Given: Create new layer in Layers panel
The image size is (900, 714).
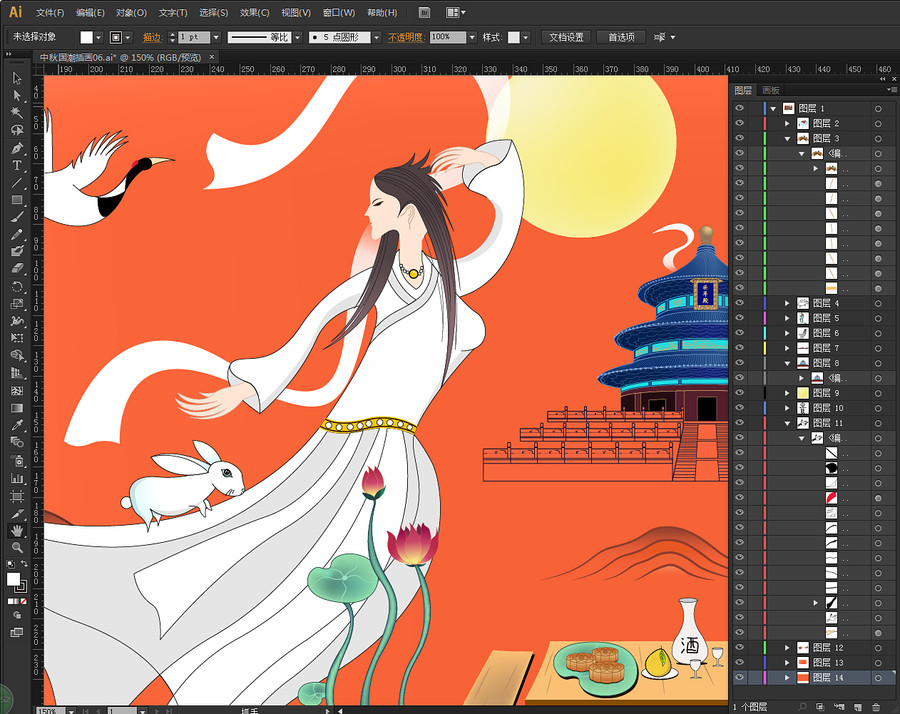Looking at the screenshot, I should pos(858,707).
